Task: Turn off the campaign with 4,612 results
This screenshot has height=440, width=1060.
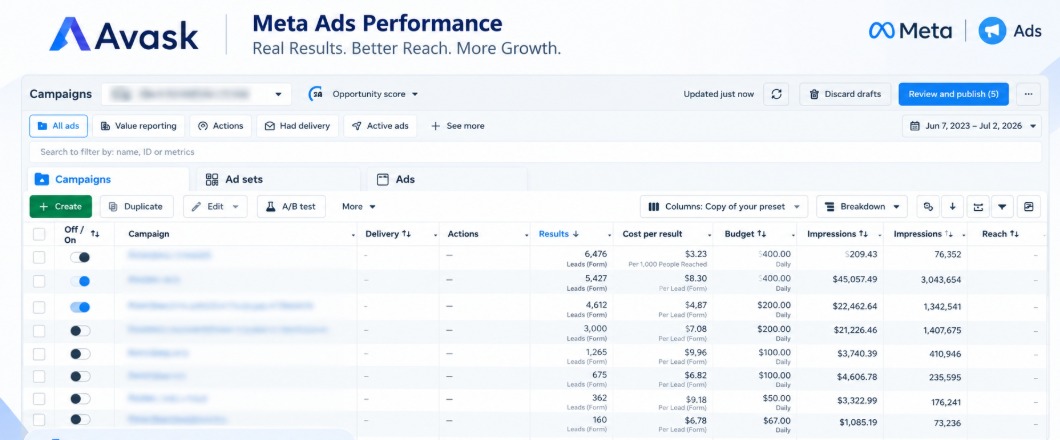Action: [80, 307]
